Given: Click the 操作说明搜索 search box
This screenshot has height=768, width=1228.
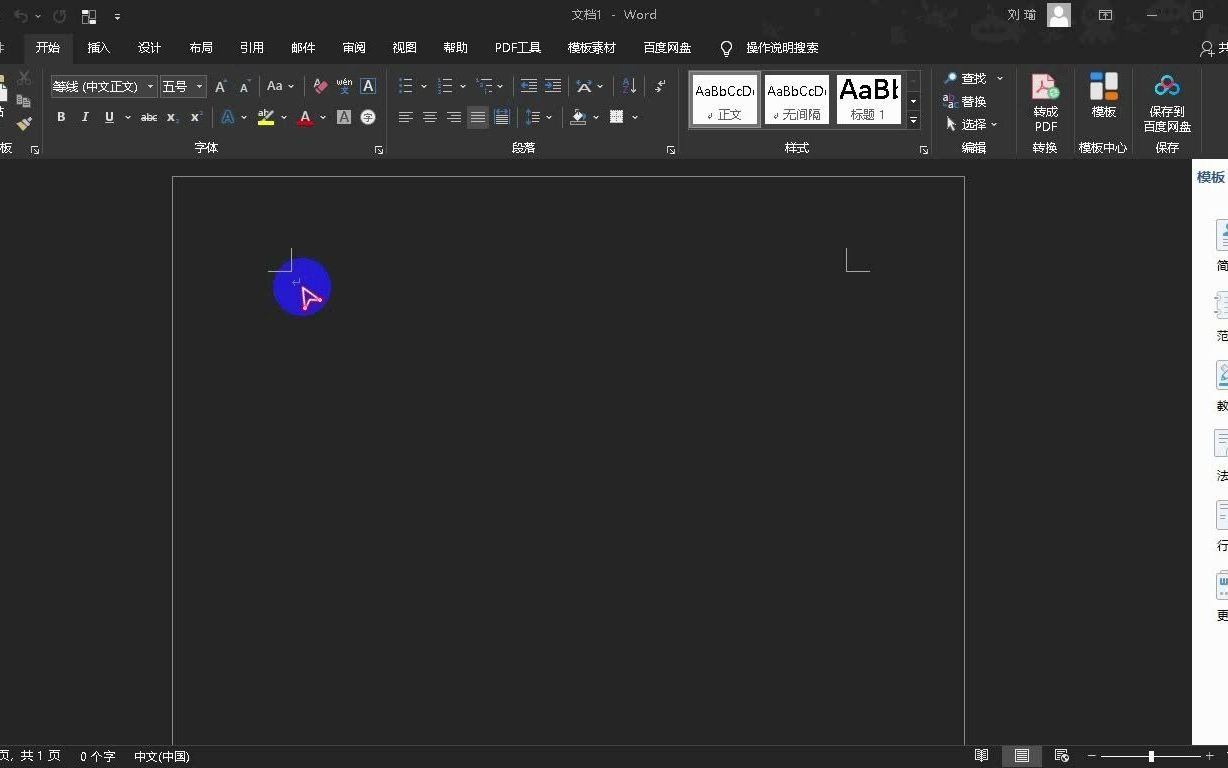Looking at the screenshot, I should pos(769,47).
